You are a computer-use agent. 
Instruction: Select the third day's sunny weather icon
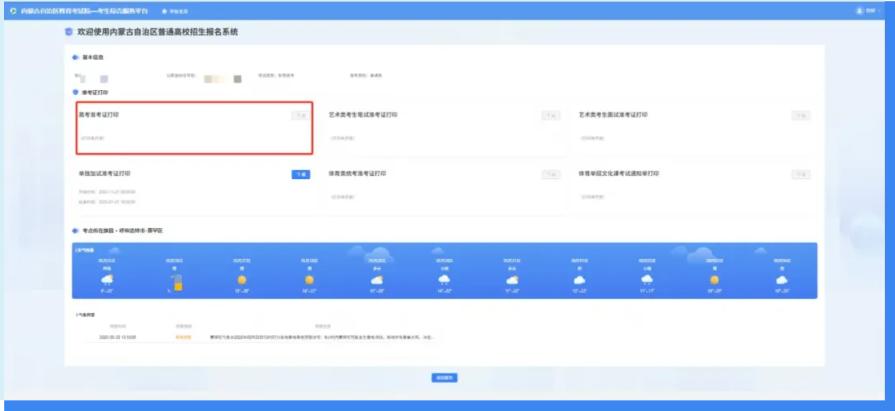click(241, 280)
